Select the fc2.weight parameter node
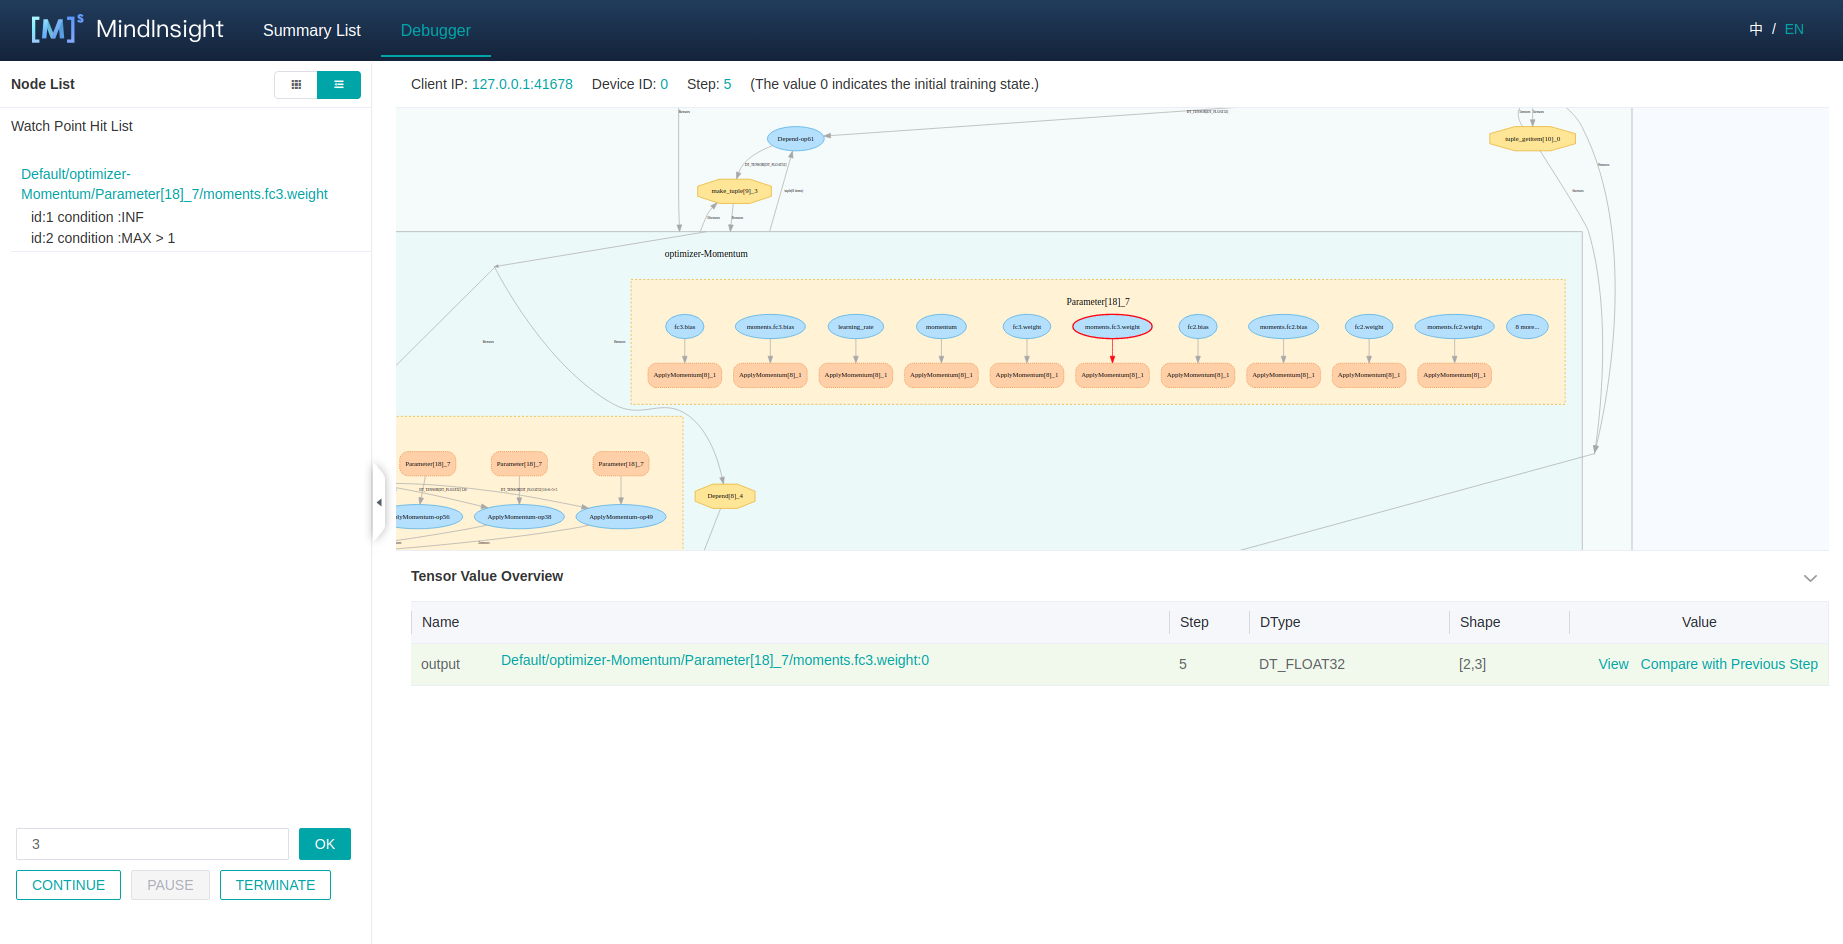Screen dimensions: 1843x944 [1368, 327]
